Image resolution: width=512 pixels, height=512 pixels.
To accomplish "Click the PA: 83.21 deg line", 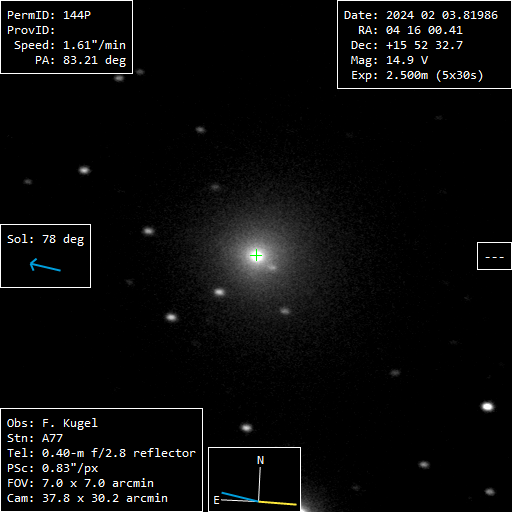I will pyautogui.click(x=81, y=60).
